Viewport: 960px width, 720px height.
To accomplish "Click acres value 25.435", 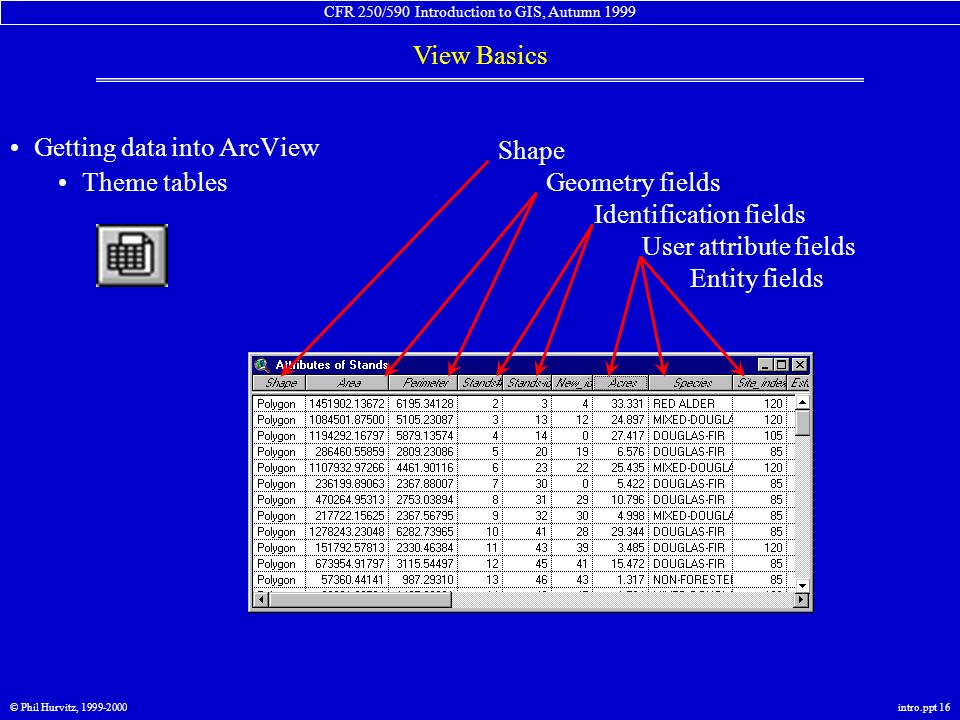I will tap(628, 468).
